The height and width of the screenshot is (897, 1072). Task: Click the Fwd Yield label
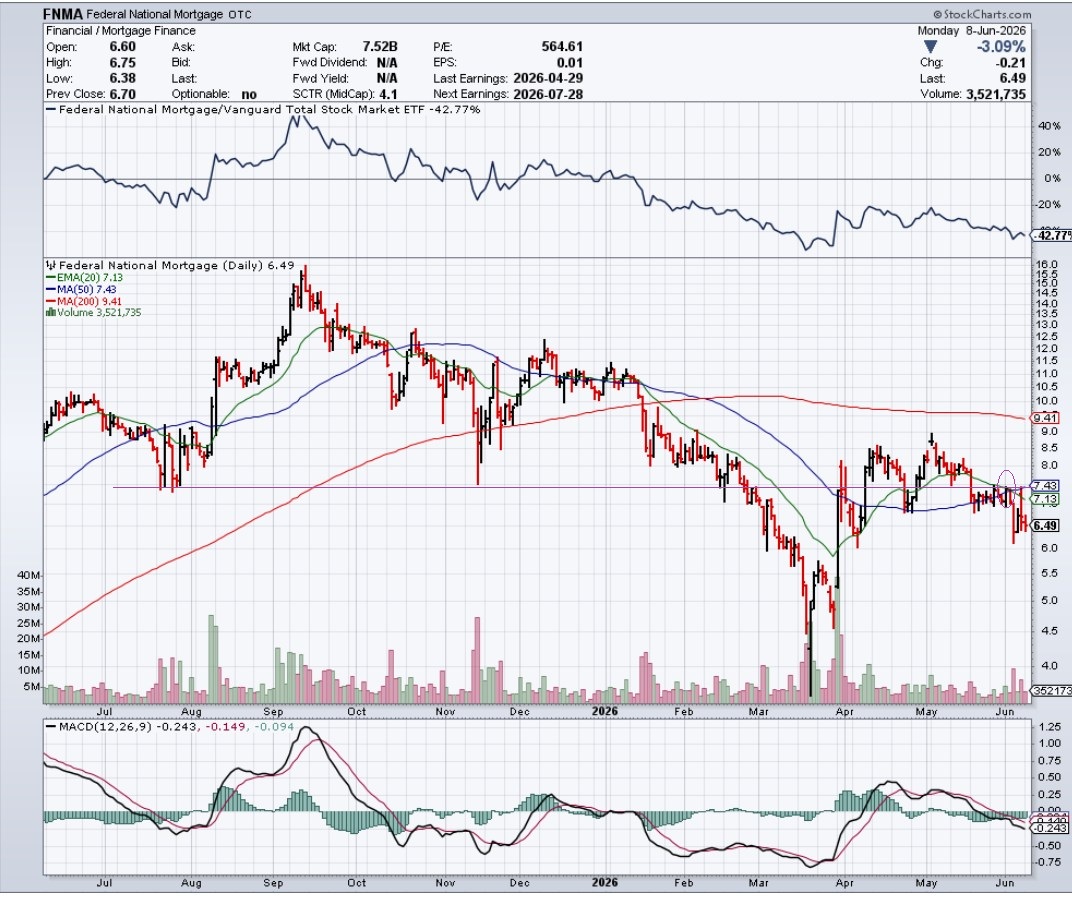(320, 78)
